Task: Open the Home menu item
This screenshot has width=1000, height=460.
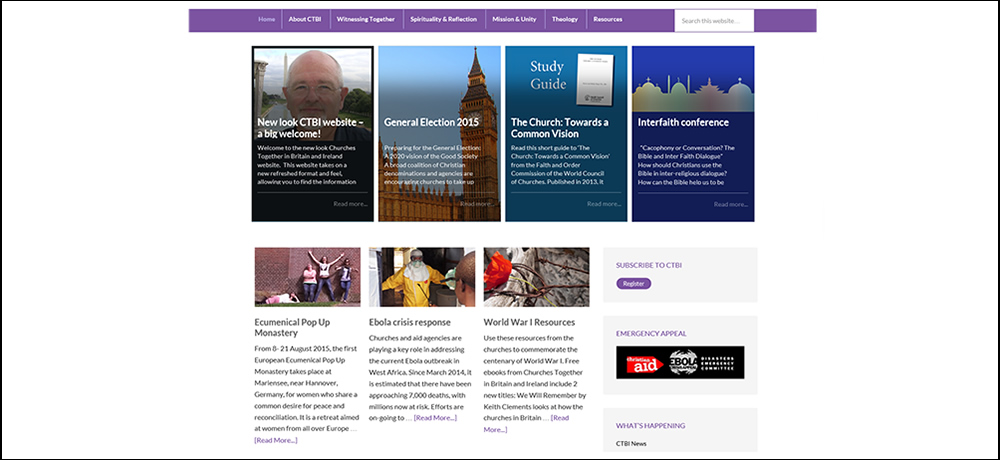Action: pyautogui.click(x=267, y=20)
